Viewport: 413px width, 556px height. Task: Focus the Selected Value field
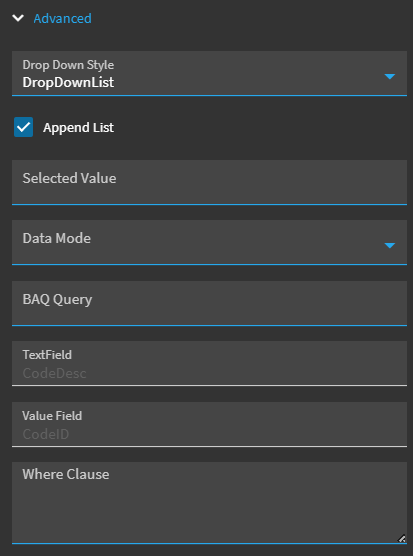pyautogui.click(x=209, y=182)
